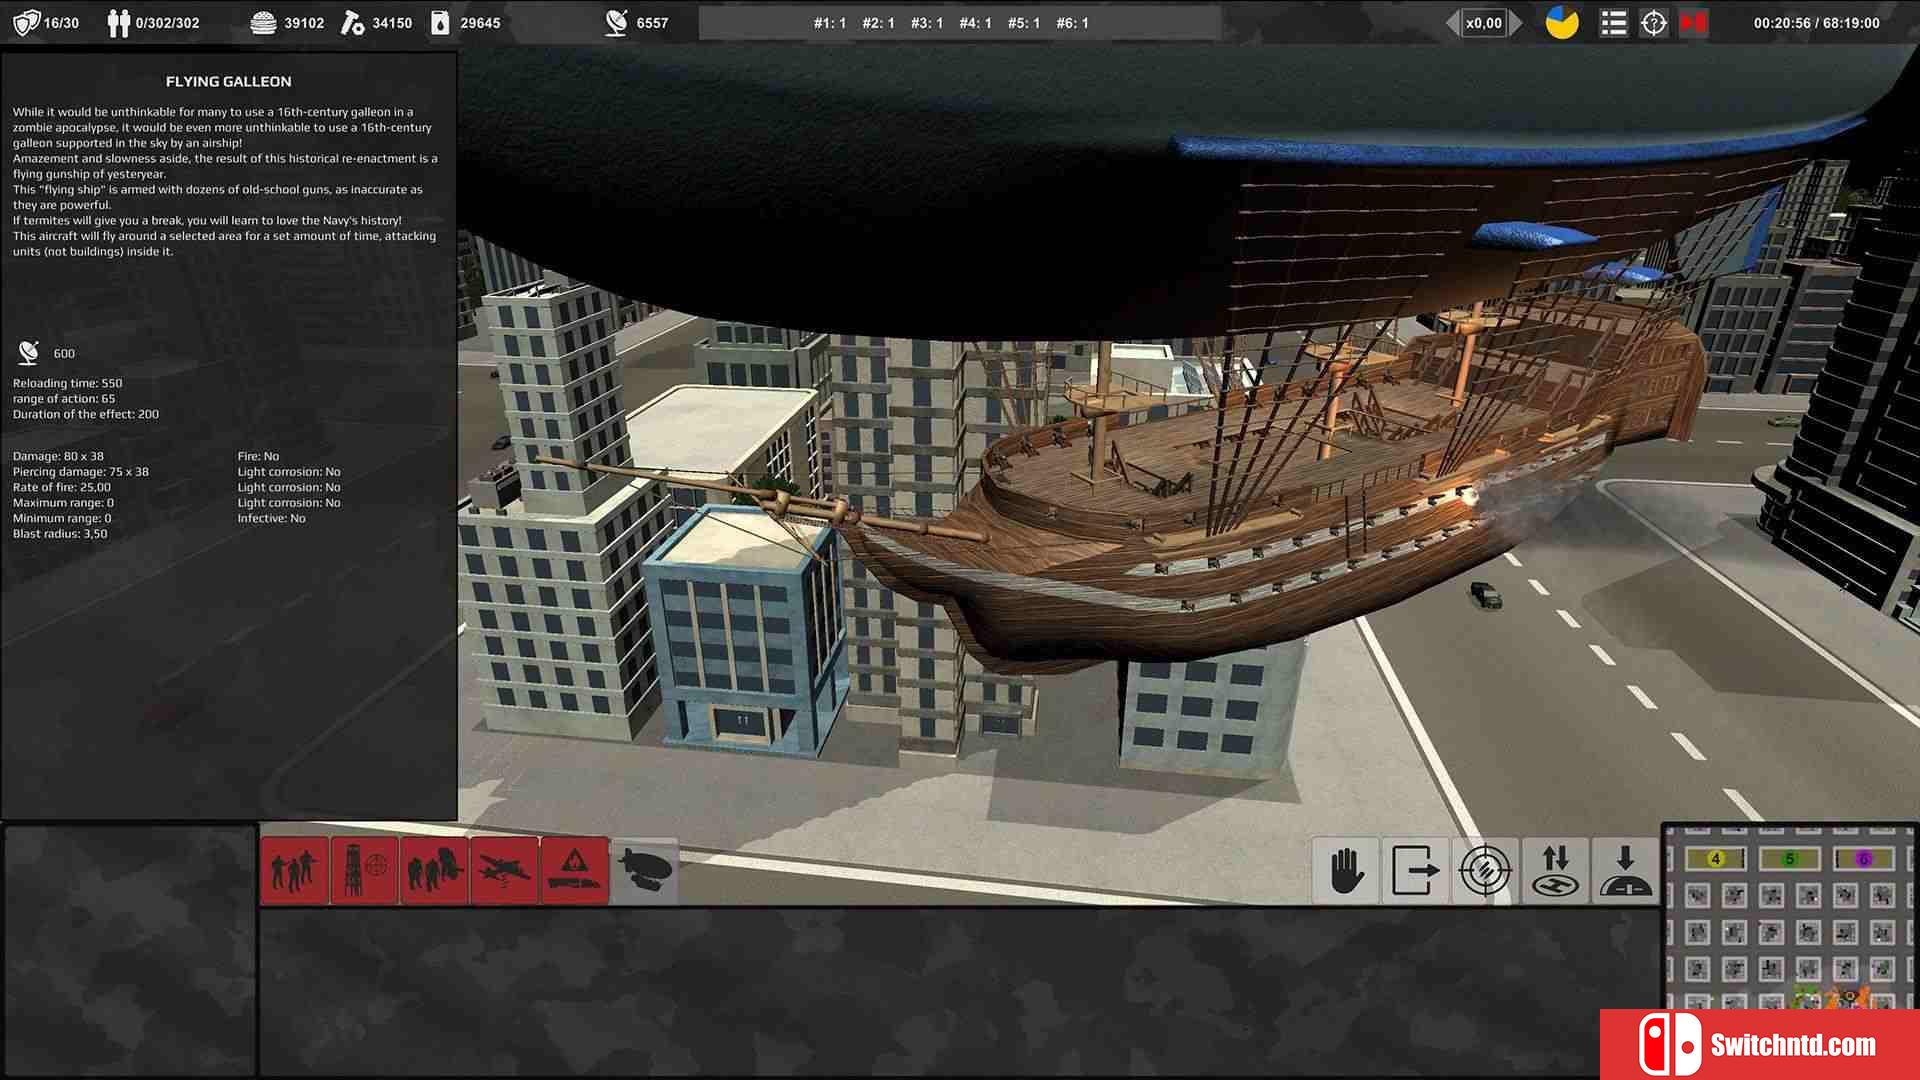1920x1080 pixels.
Task: Click the crosshair objectives icon in top bar
Action: coord(1654,22)
